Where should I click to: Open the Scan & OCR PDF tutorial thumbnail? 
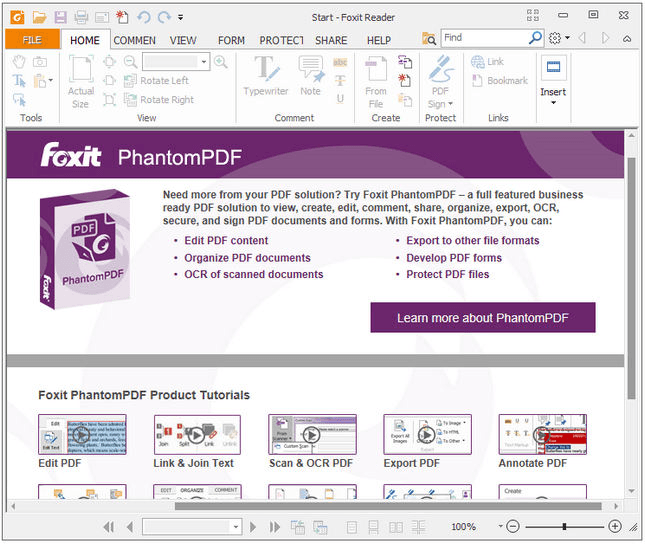311,435
